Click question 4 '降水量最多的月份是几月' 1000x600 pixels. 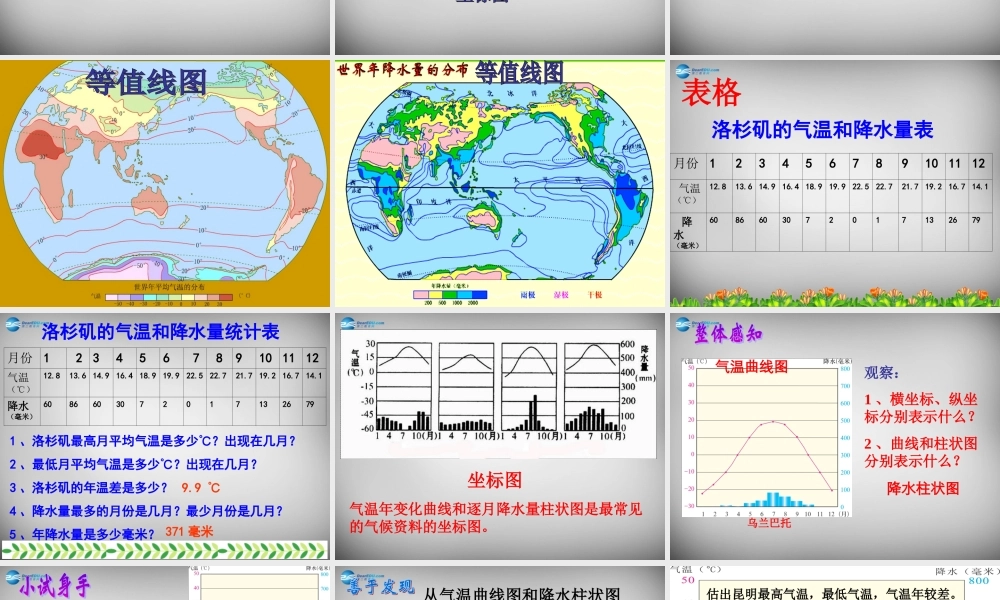[x=146, y=511]
